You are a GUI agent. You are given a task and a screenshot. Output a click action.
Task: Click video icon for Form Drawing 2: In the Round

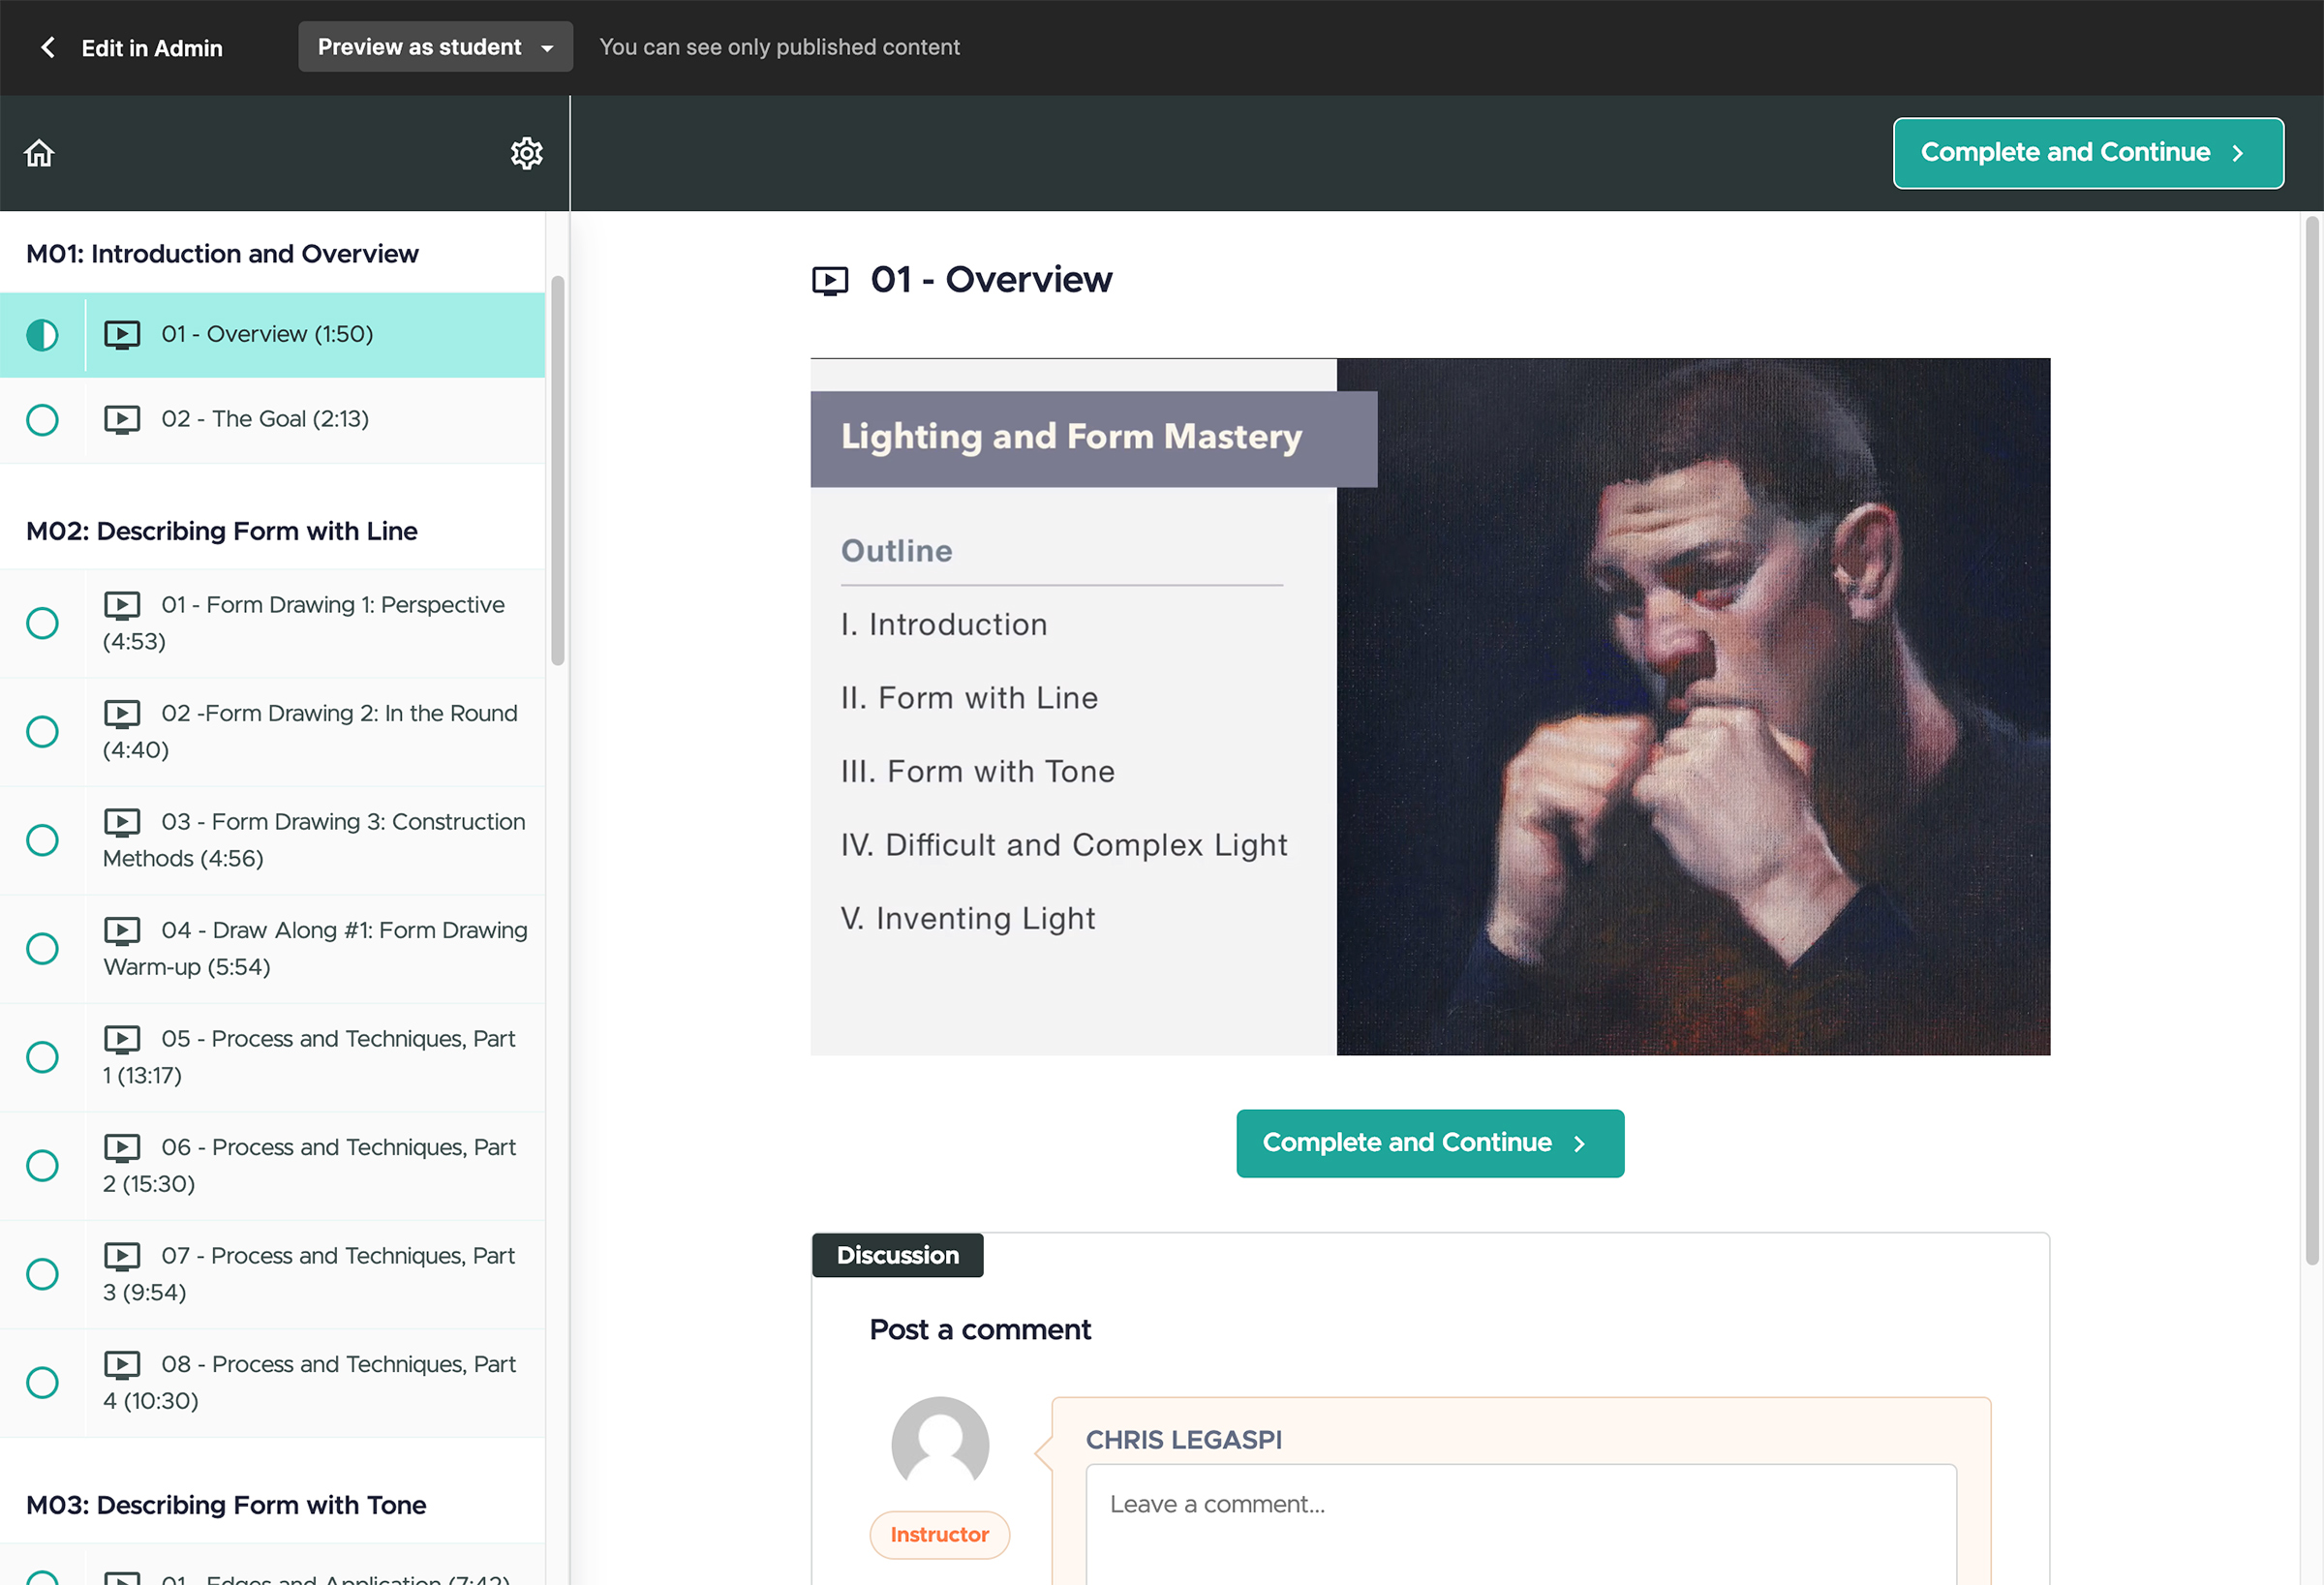(x=122, y=713)
